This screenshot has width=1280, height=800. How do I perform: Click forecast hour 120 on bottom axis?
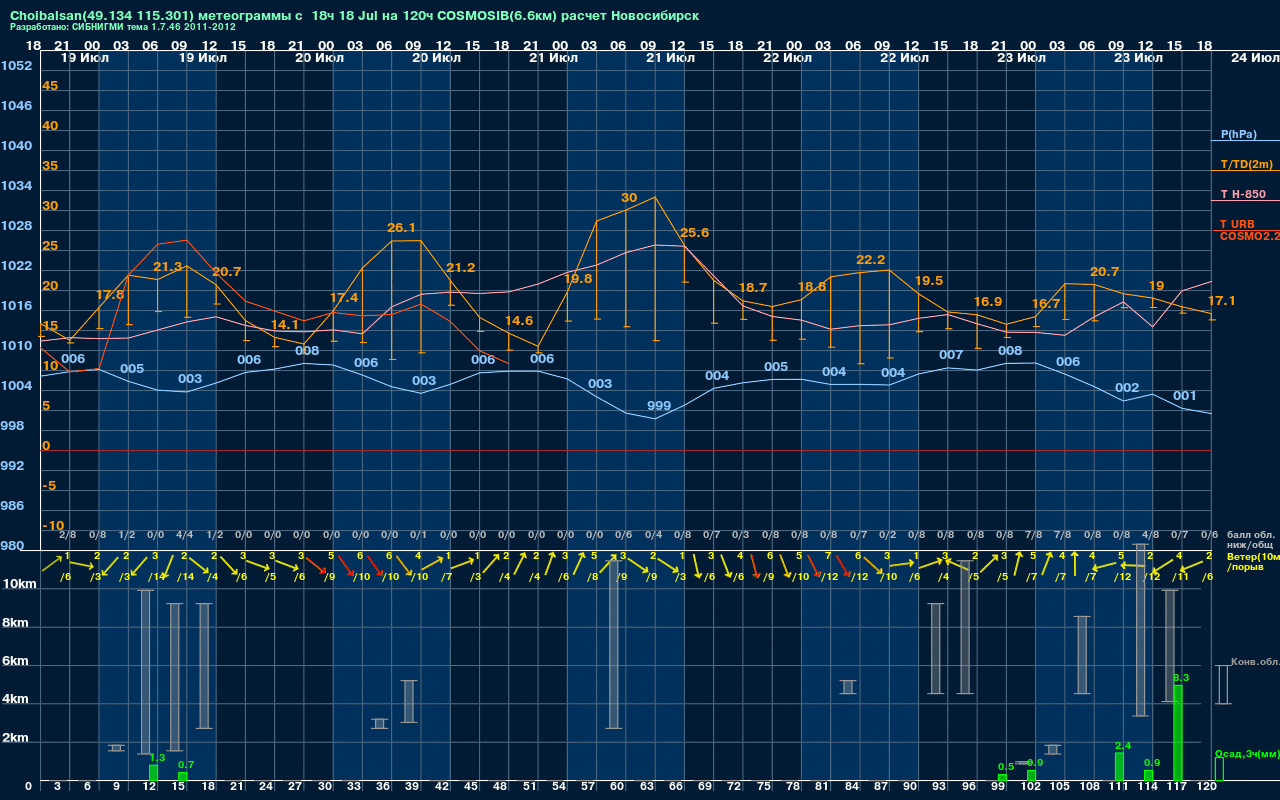1206,787
